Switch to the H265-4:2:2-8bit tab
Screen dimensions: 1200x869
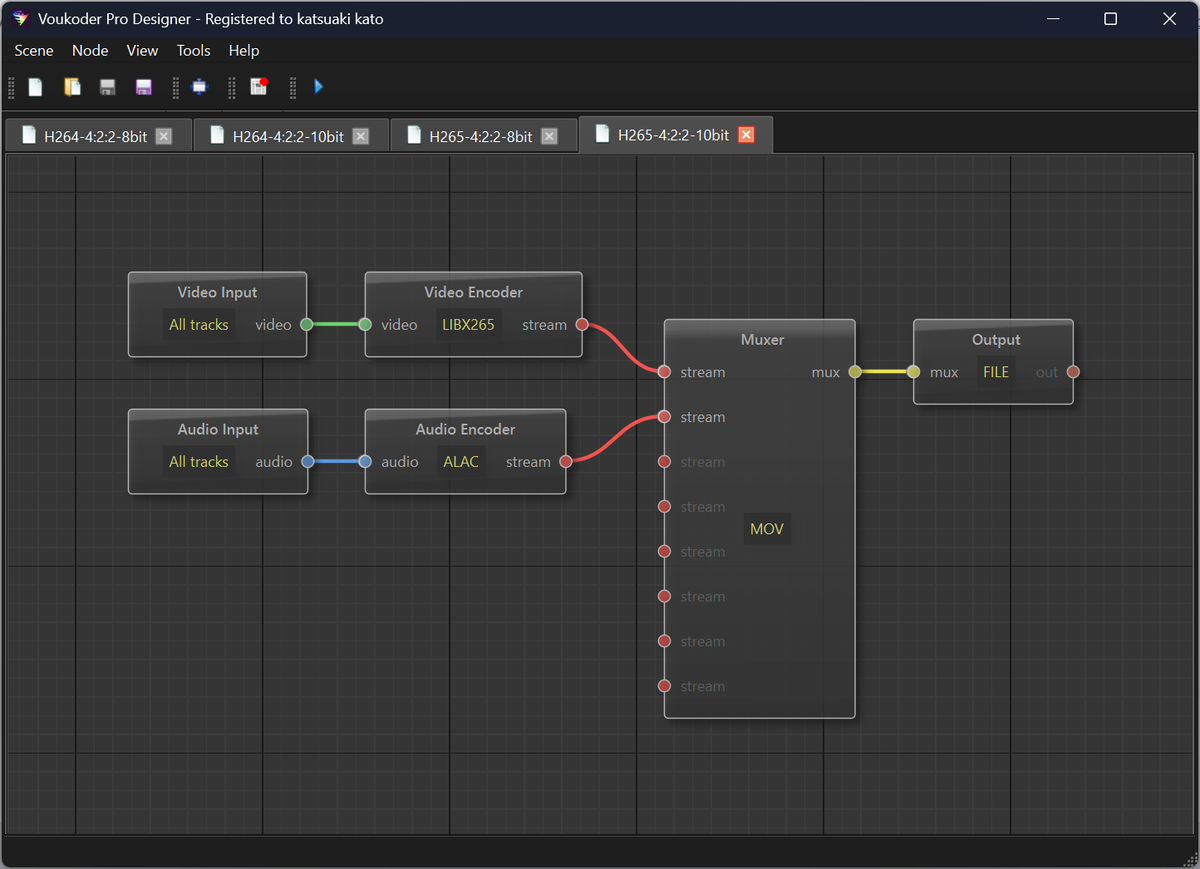coord(480,136)
